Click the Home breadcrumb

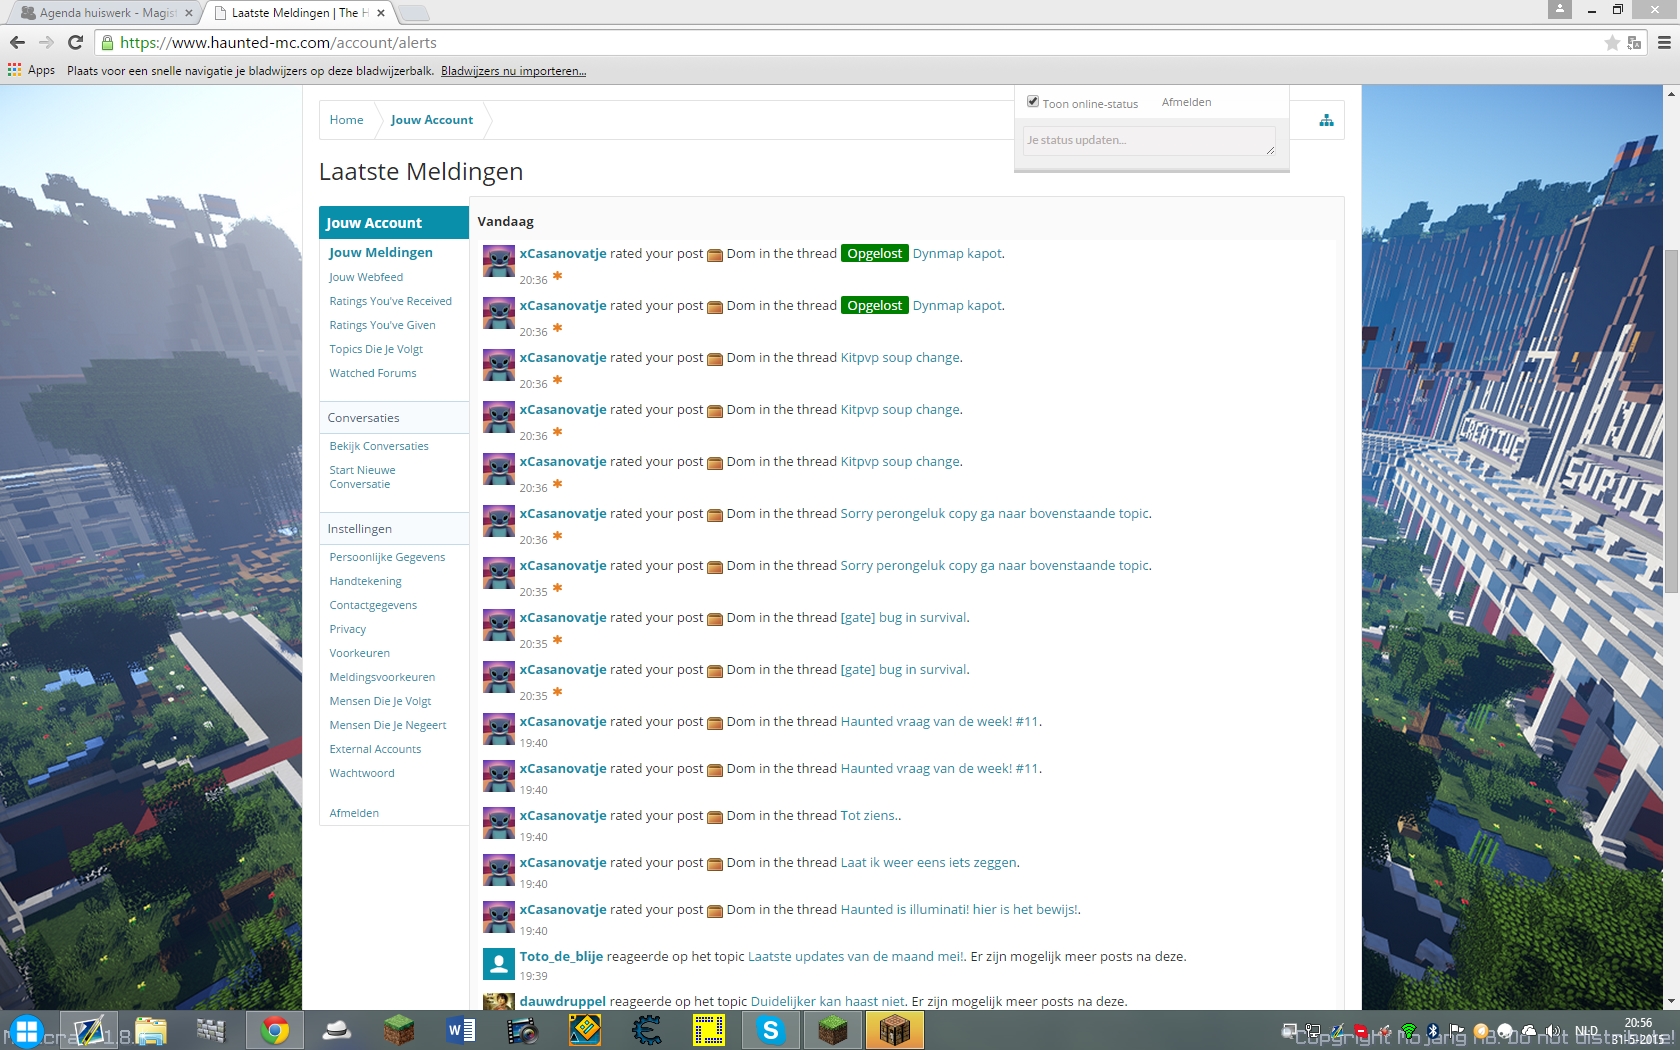[x=346, y=120]
